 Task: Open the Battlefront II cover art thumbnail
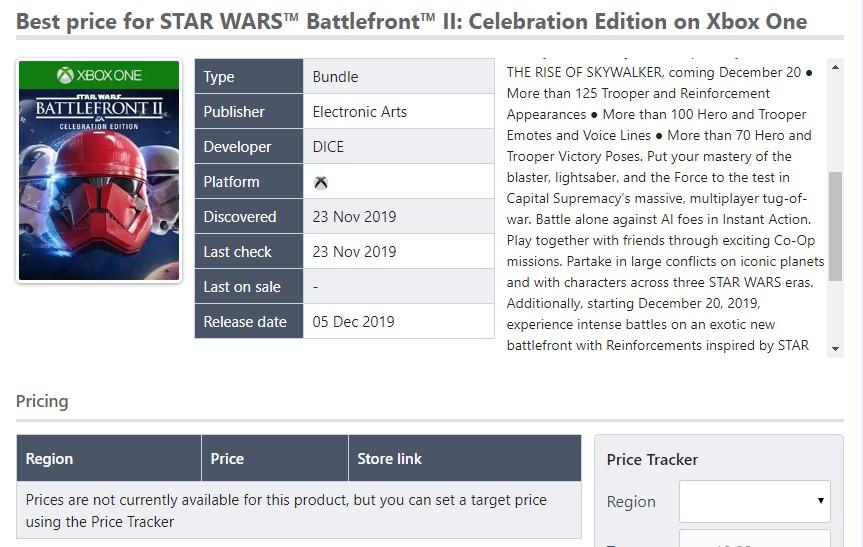[99, 171]
